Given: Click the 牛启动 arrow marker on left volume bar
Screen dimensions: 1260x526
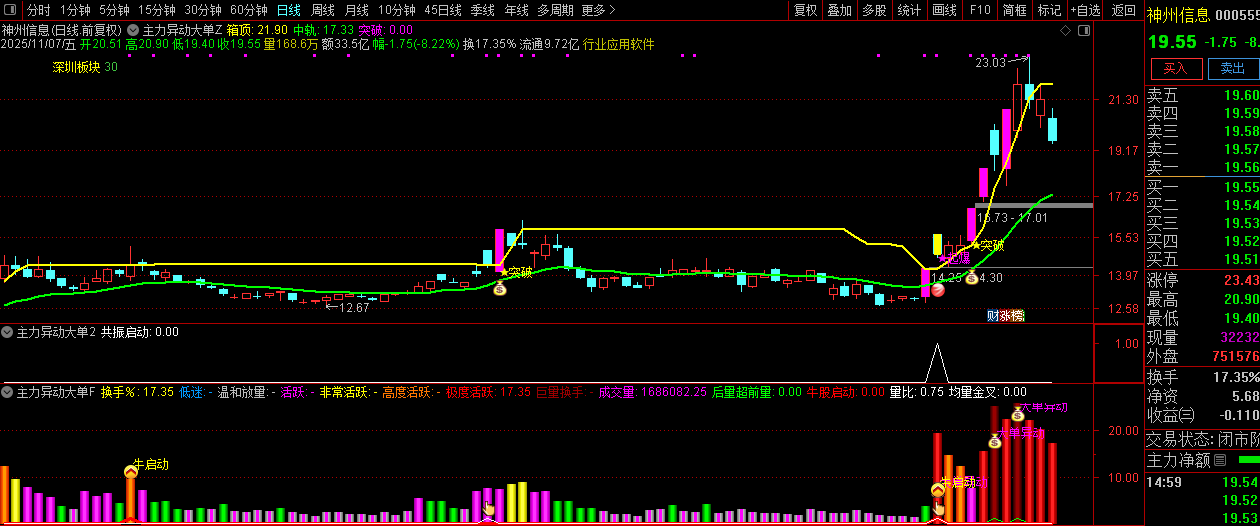Looking at the screenshot, I should (x=130, y=471).
